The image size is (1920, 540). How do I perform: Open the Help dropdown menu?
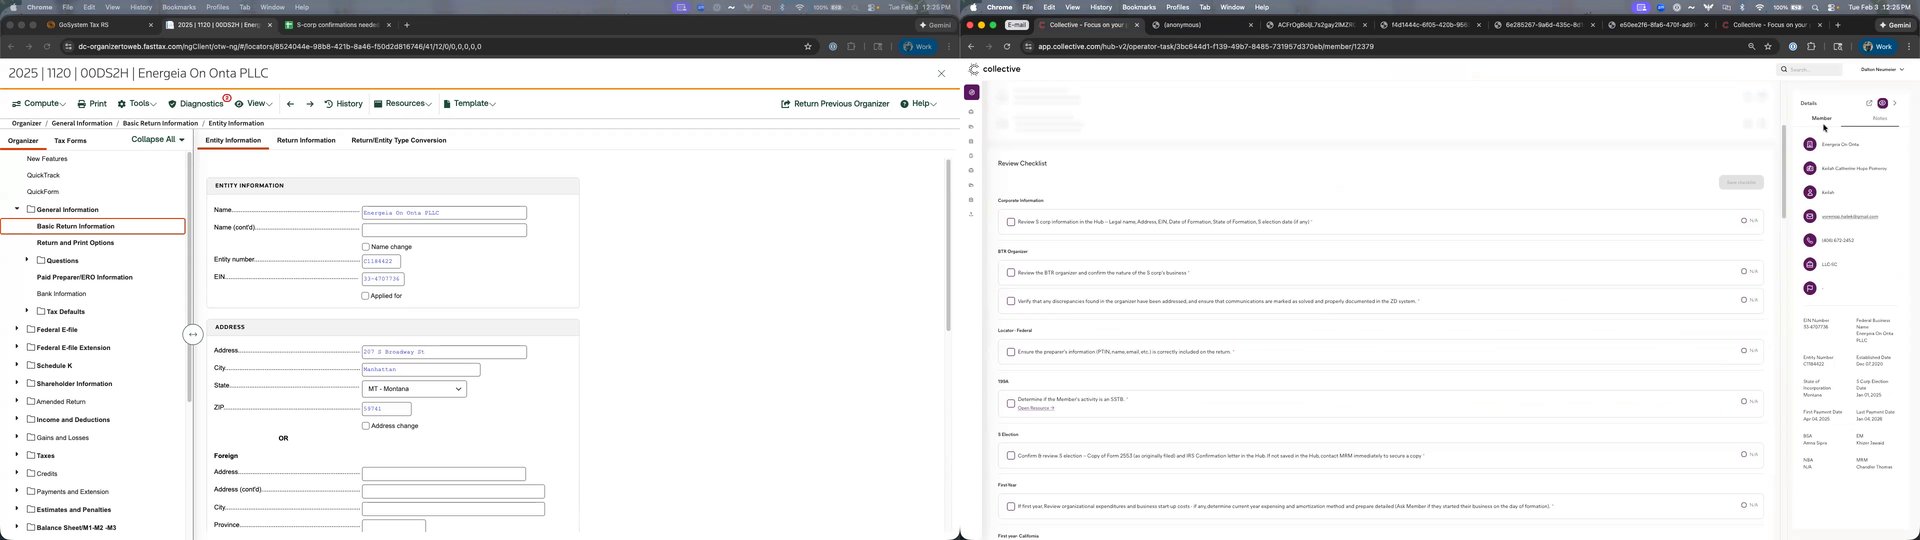919,103
